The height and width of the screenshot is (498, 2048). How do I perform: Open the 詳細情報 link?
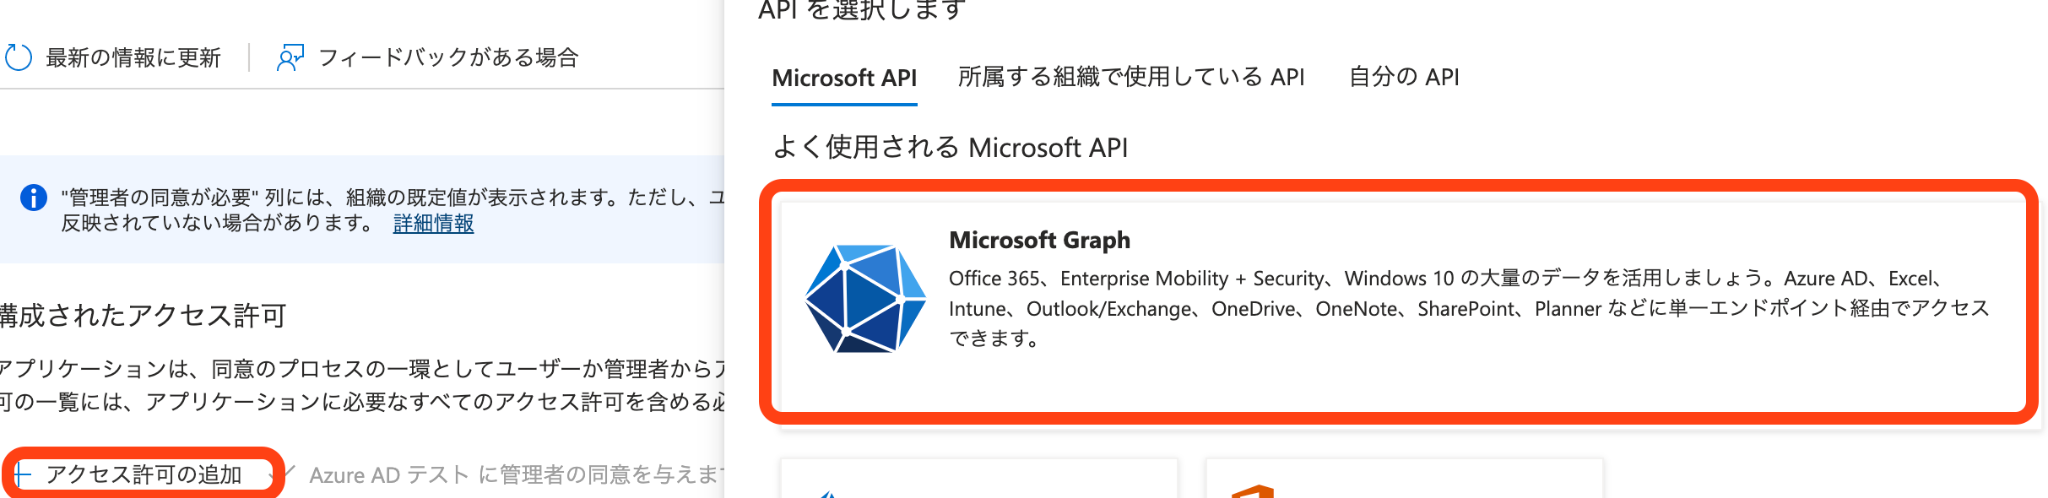coord(433,223)
